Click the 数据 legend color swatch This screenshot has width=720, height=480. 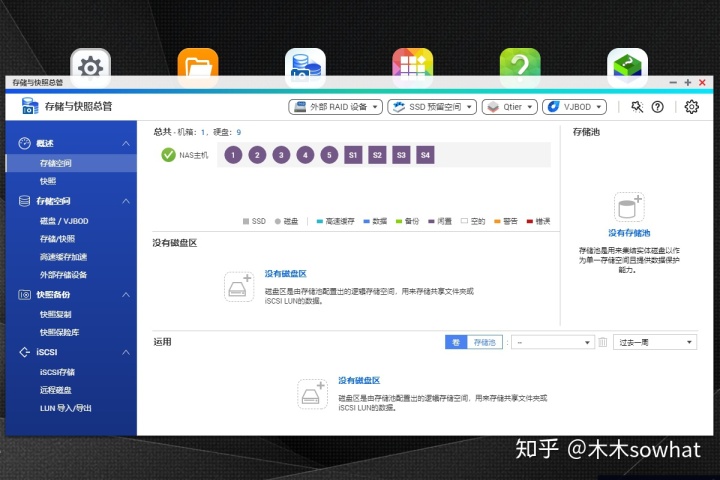[x=366, y=221]
